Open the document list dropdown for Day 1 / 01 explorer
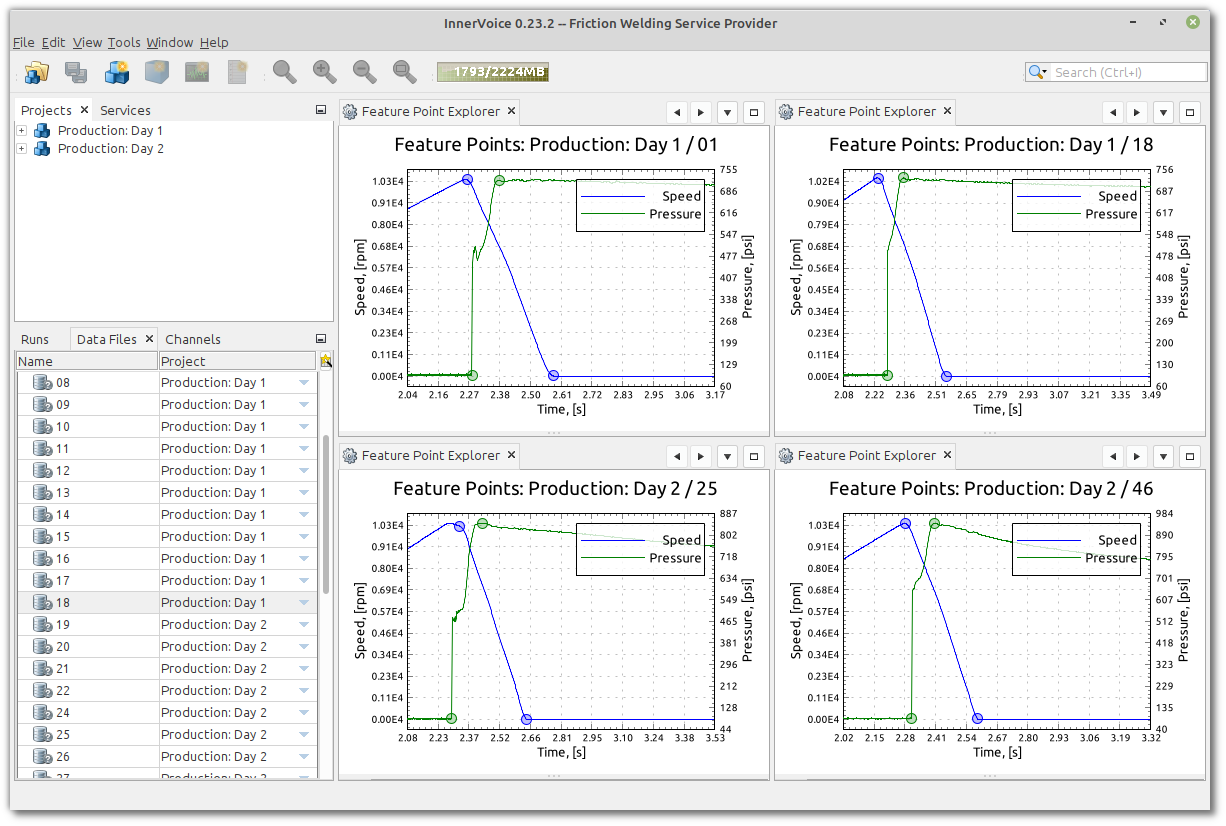 (x=728, y=113)
